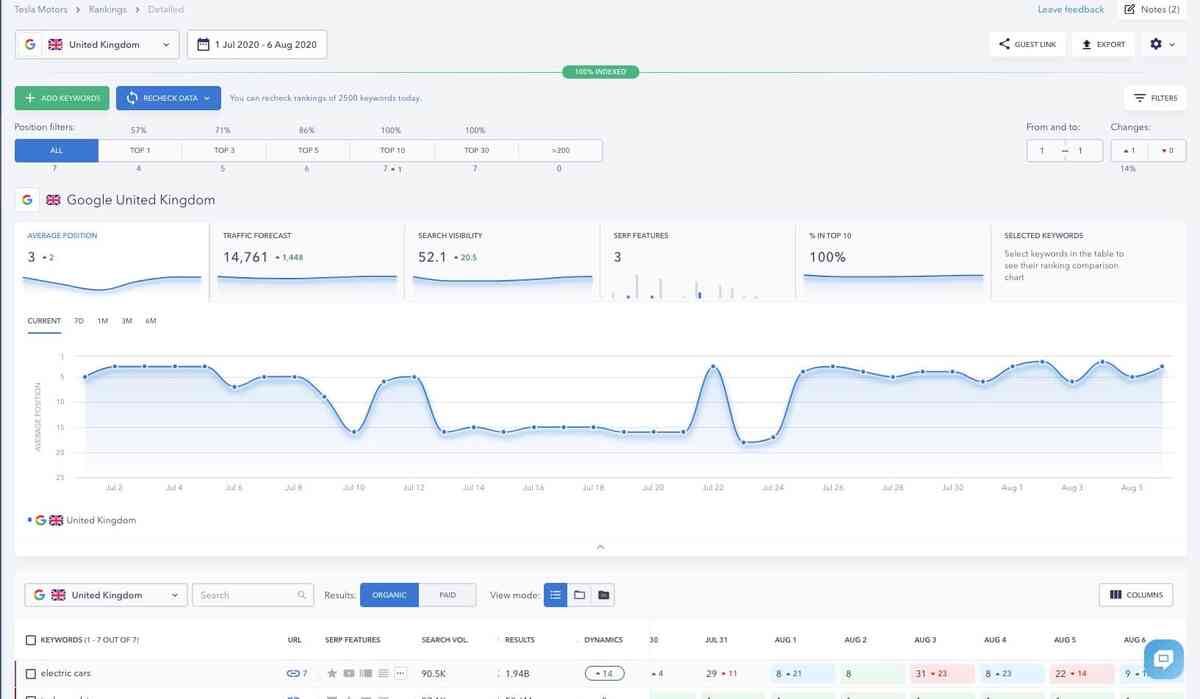Collapse the chart with the chevron below it
Image resolution: width=1200 pixels, height=699 pixels.
click(x=600, y=547)
